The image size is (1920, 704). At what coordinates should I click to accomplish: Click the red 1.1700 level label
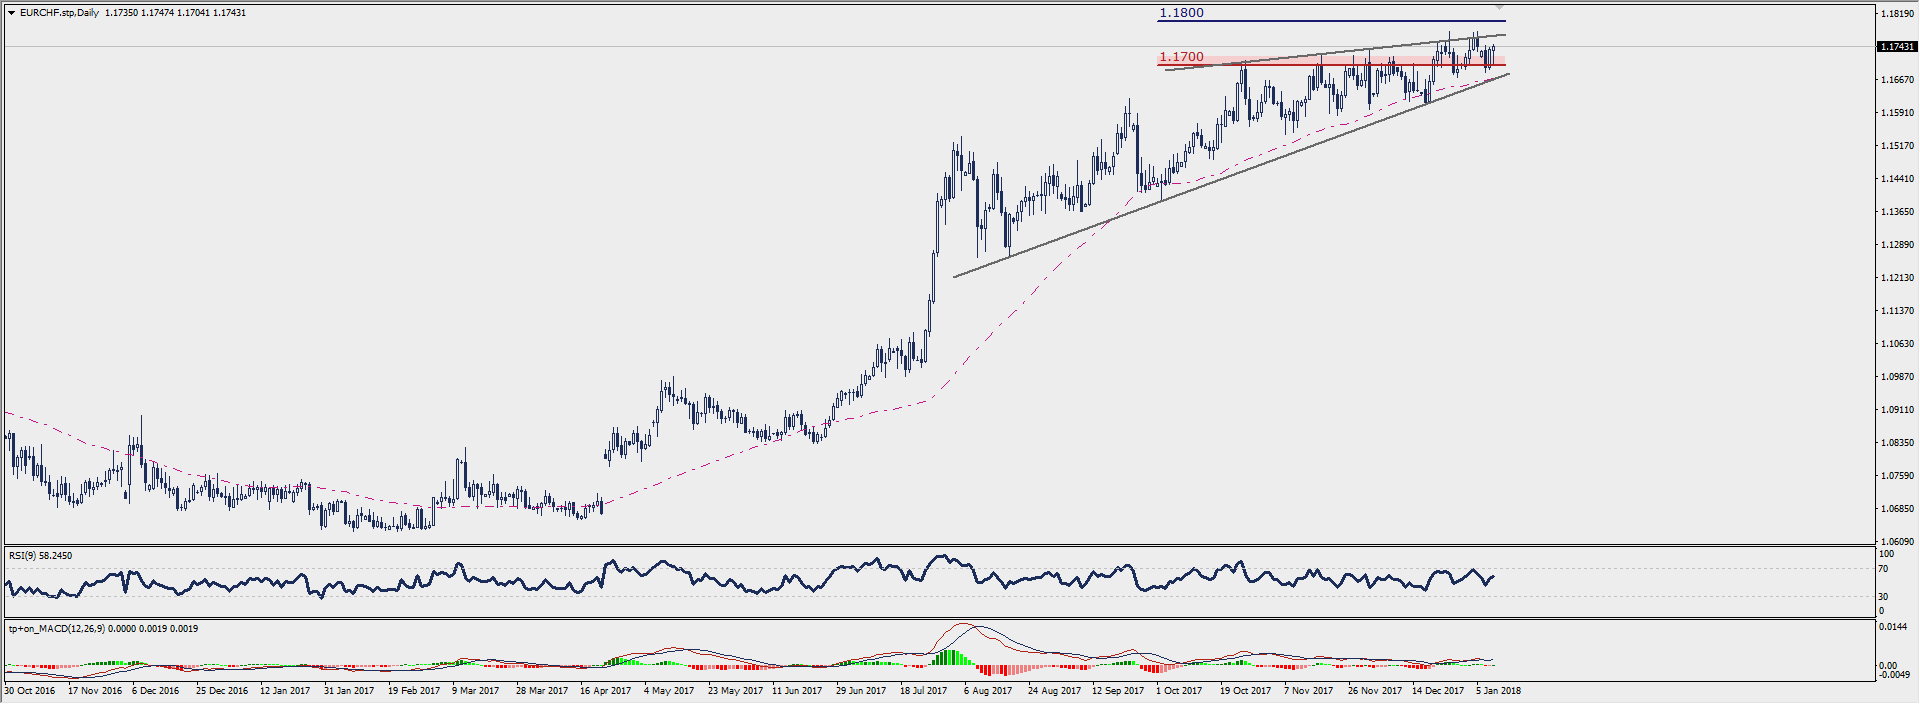coord(1181,57)
